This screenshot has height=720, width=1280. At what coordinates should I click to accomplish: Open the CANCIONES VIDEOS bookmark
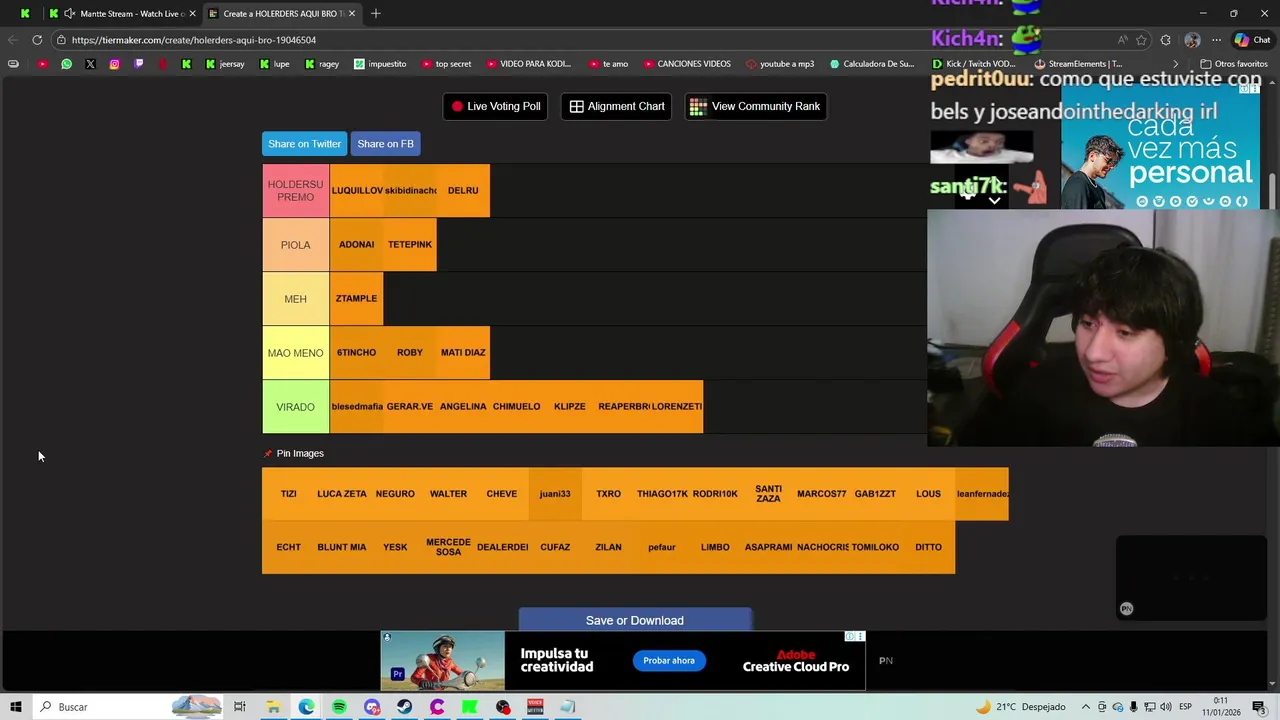687,64
